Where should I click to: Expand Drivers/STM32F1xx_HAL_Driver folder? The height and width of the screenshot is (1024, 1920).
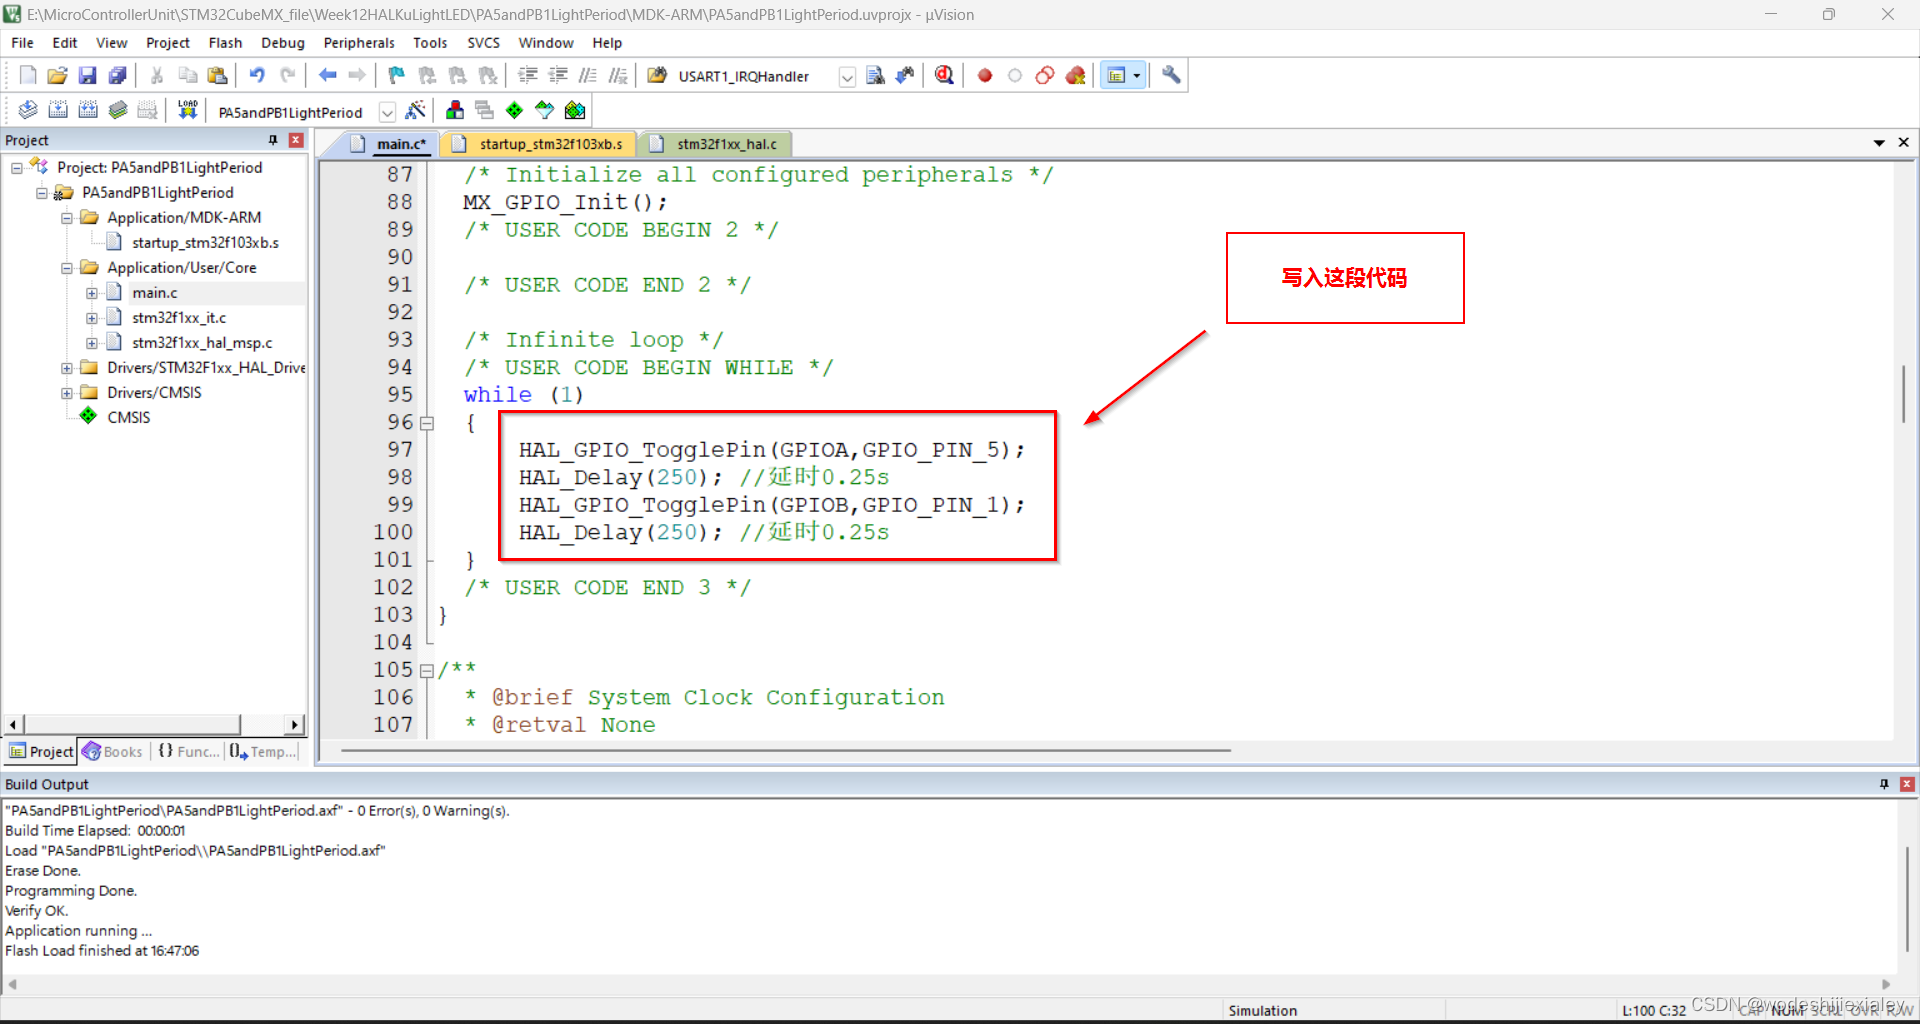(x=67, y=368)
